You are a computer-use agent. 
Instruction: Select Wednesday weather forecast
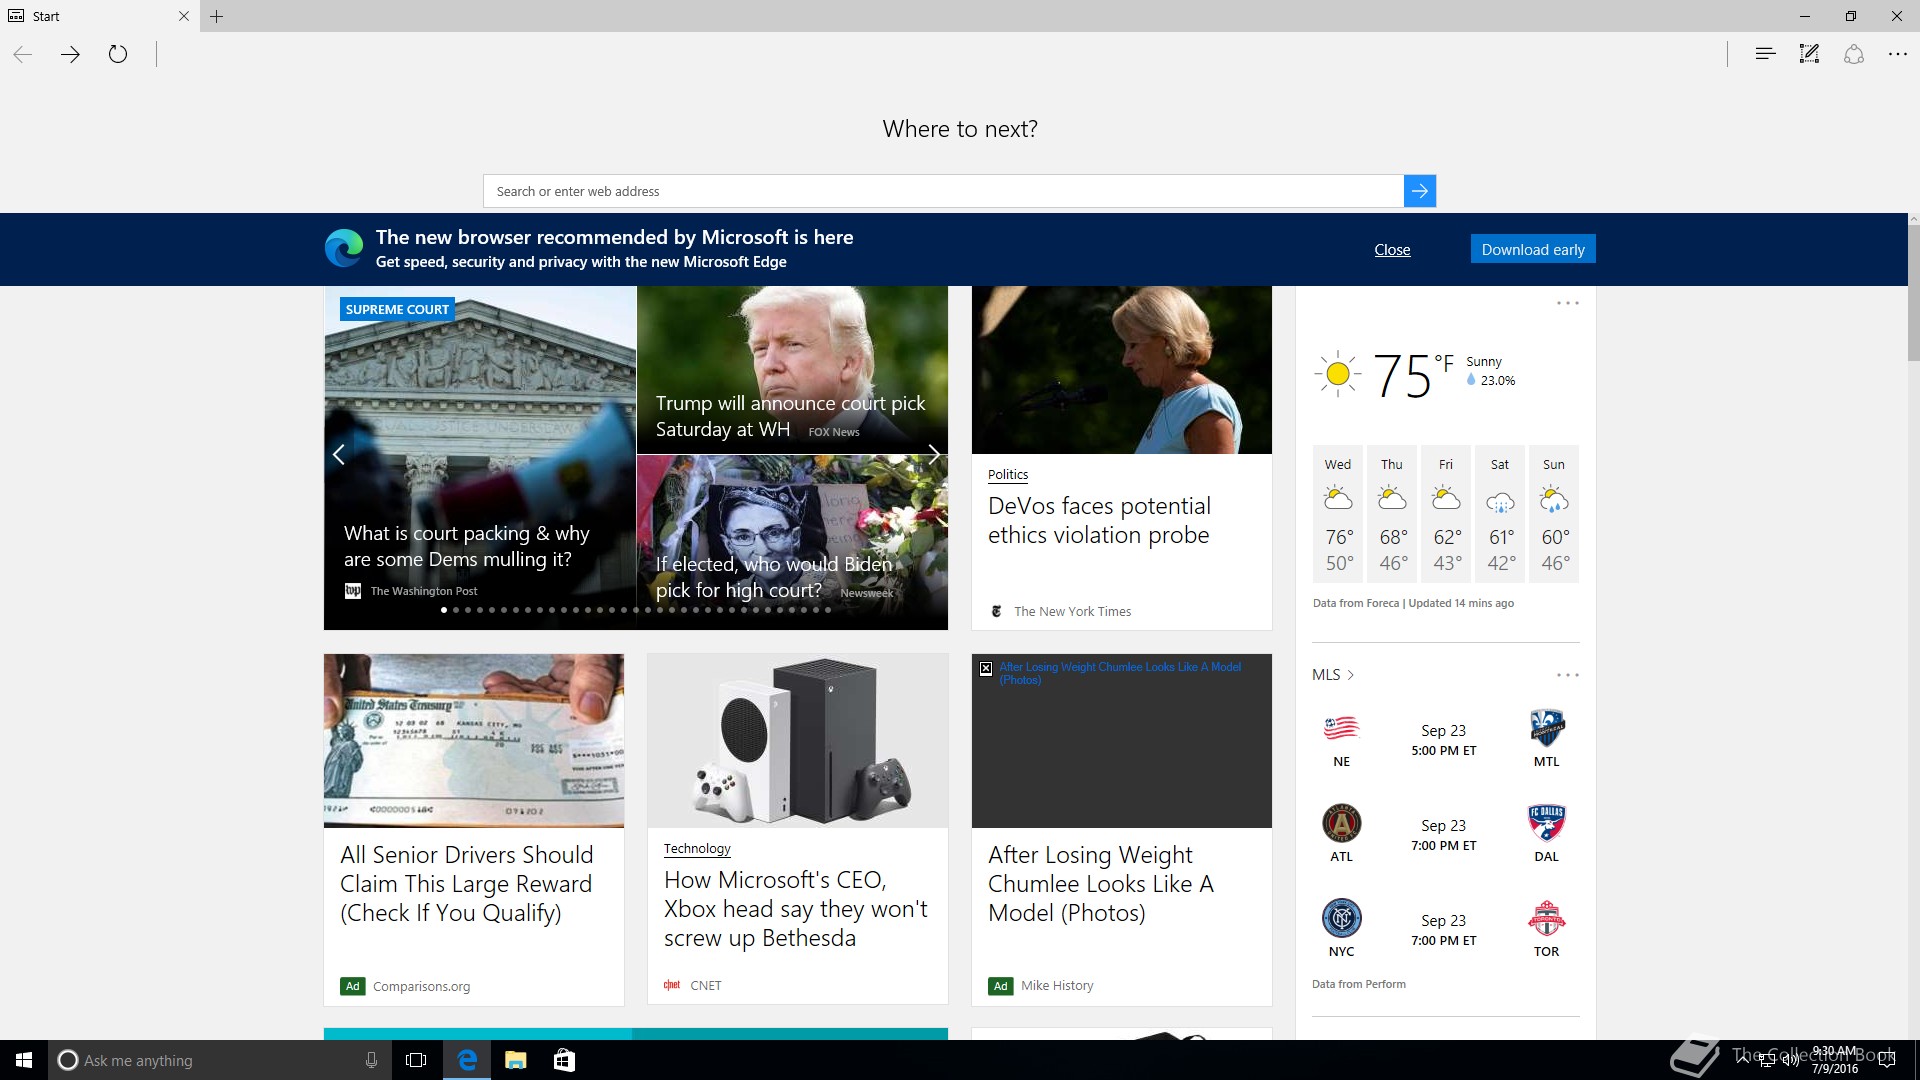coord(1338,514)
